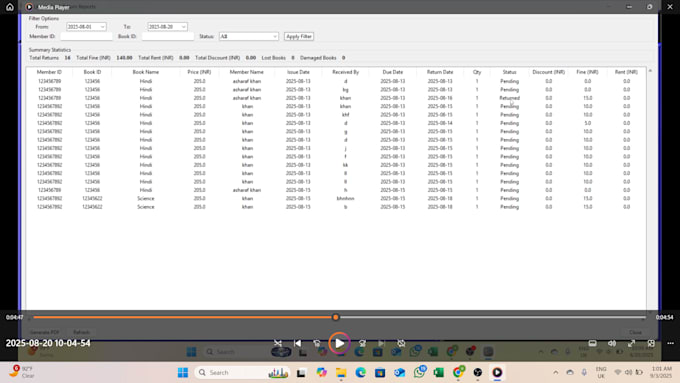Open the system volume tray icon
This screenshot has width=680, height=383.
628,373
